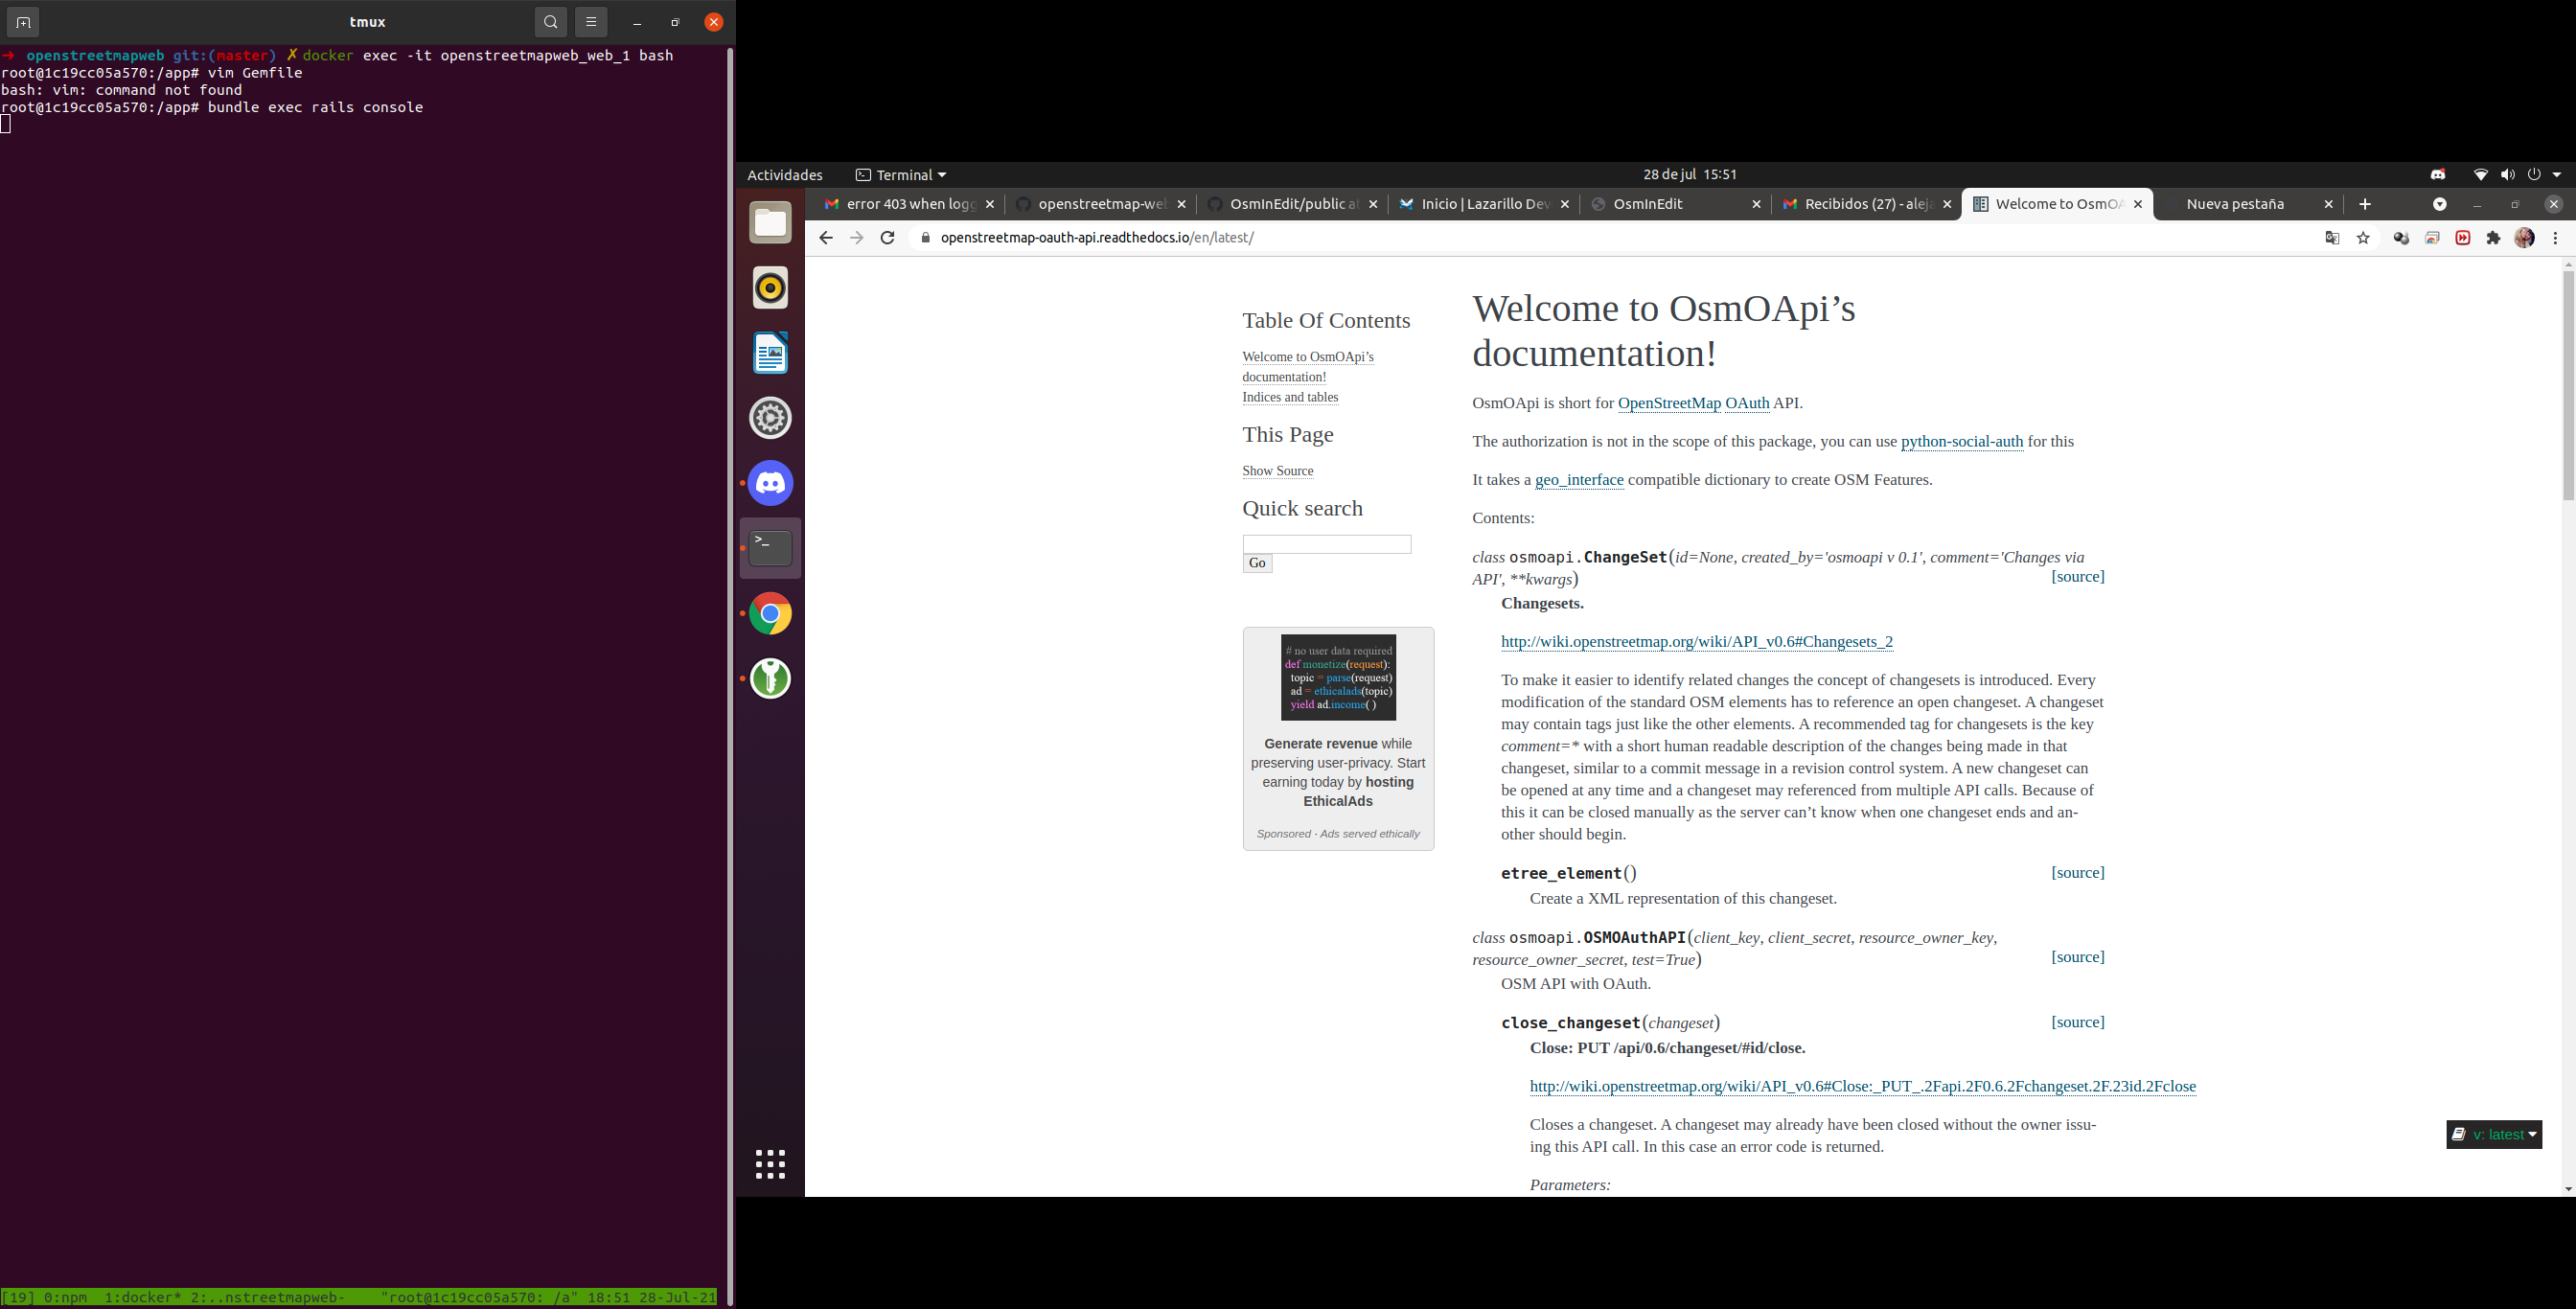Open the Chrome Remote Desktop extension icon
Screen dimensions: 2576x1309
pyautogui.click(x=2432, y=238)
